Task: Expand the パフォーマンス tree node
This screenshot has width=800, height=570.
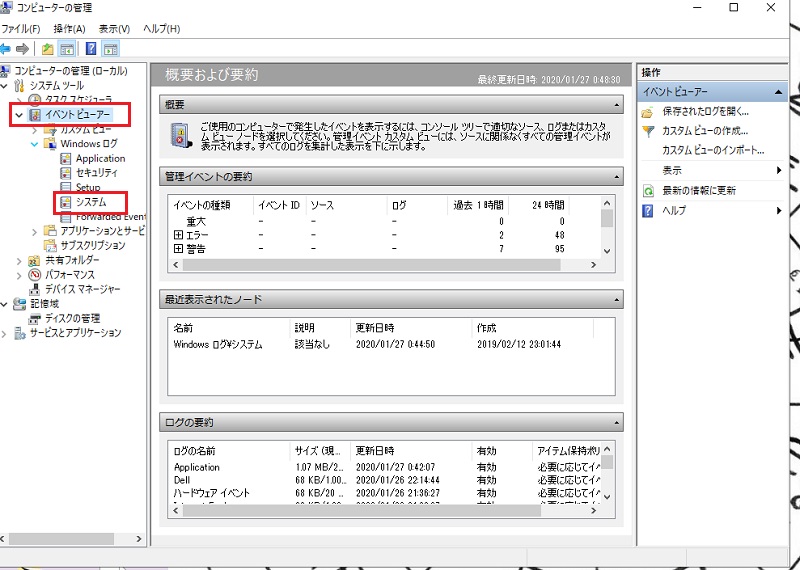Action: 19,275
